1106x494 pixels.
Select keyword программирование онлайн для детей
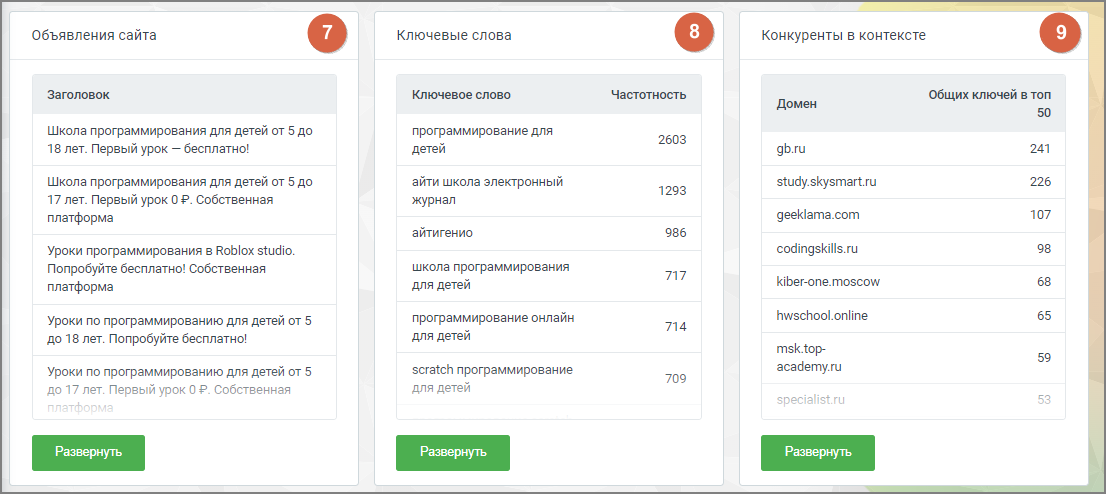coord(493,327)
